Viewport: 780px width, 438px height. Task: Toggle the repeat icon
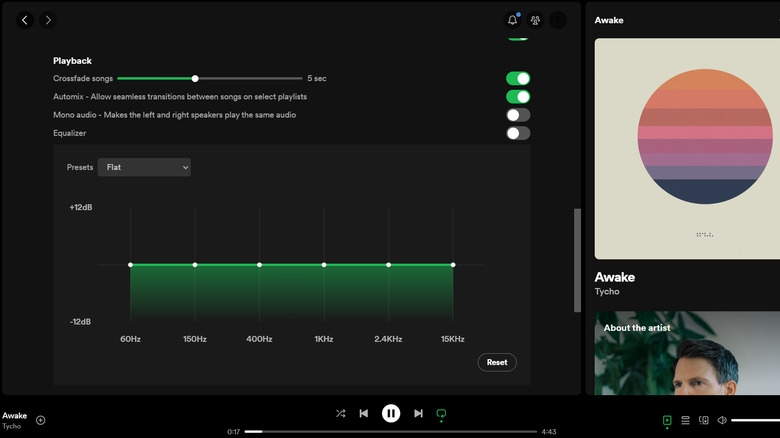[x=441, y=413]
